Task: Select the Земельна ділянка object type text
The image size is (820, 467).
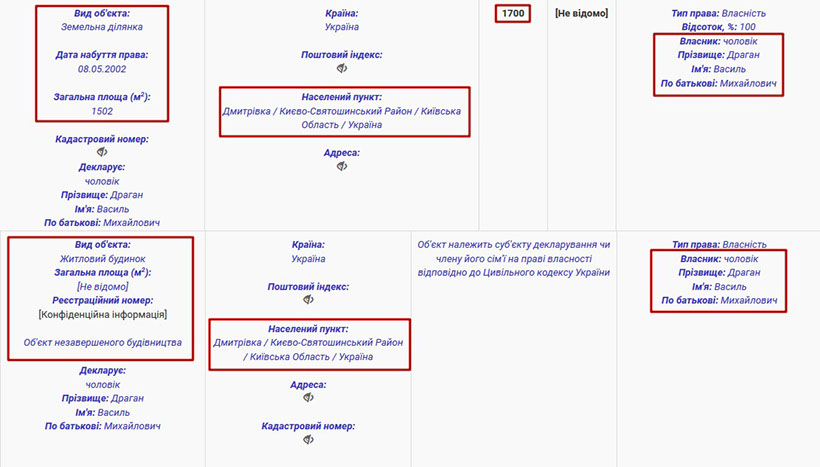Action: pos(101,28)
